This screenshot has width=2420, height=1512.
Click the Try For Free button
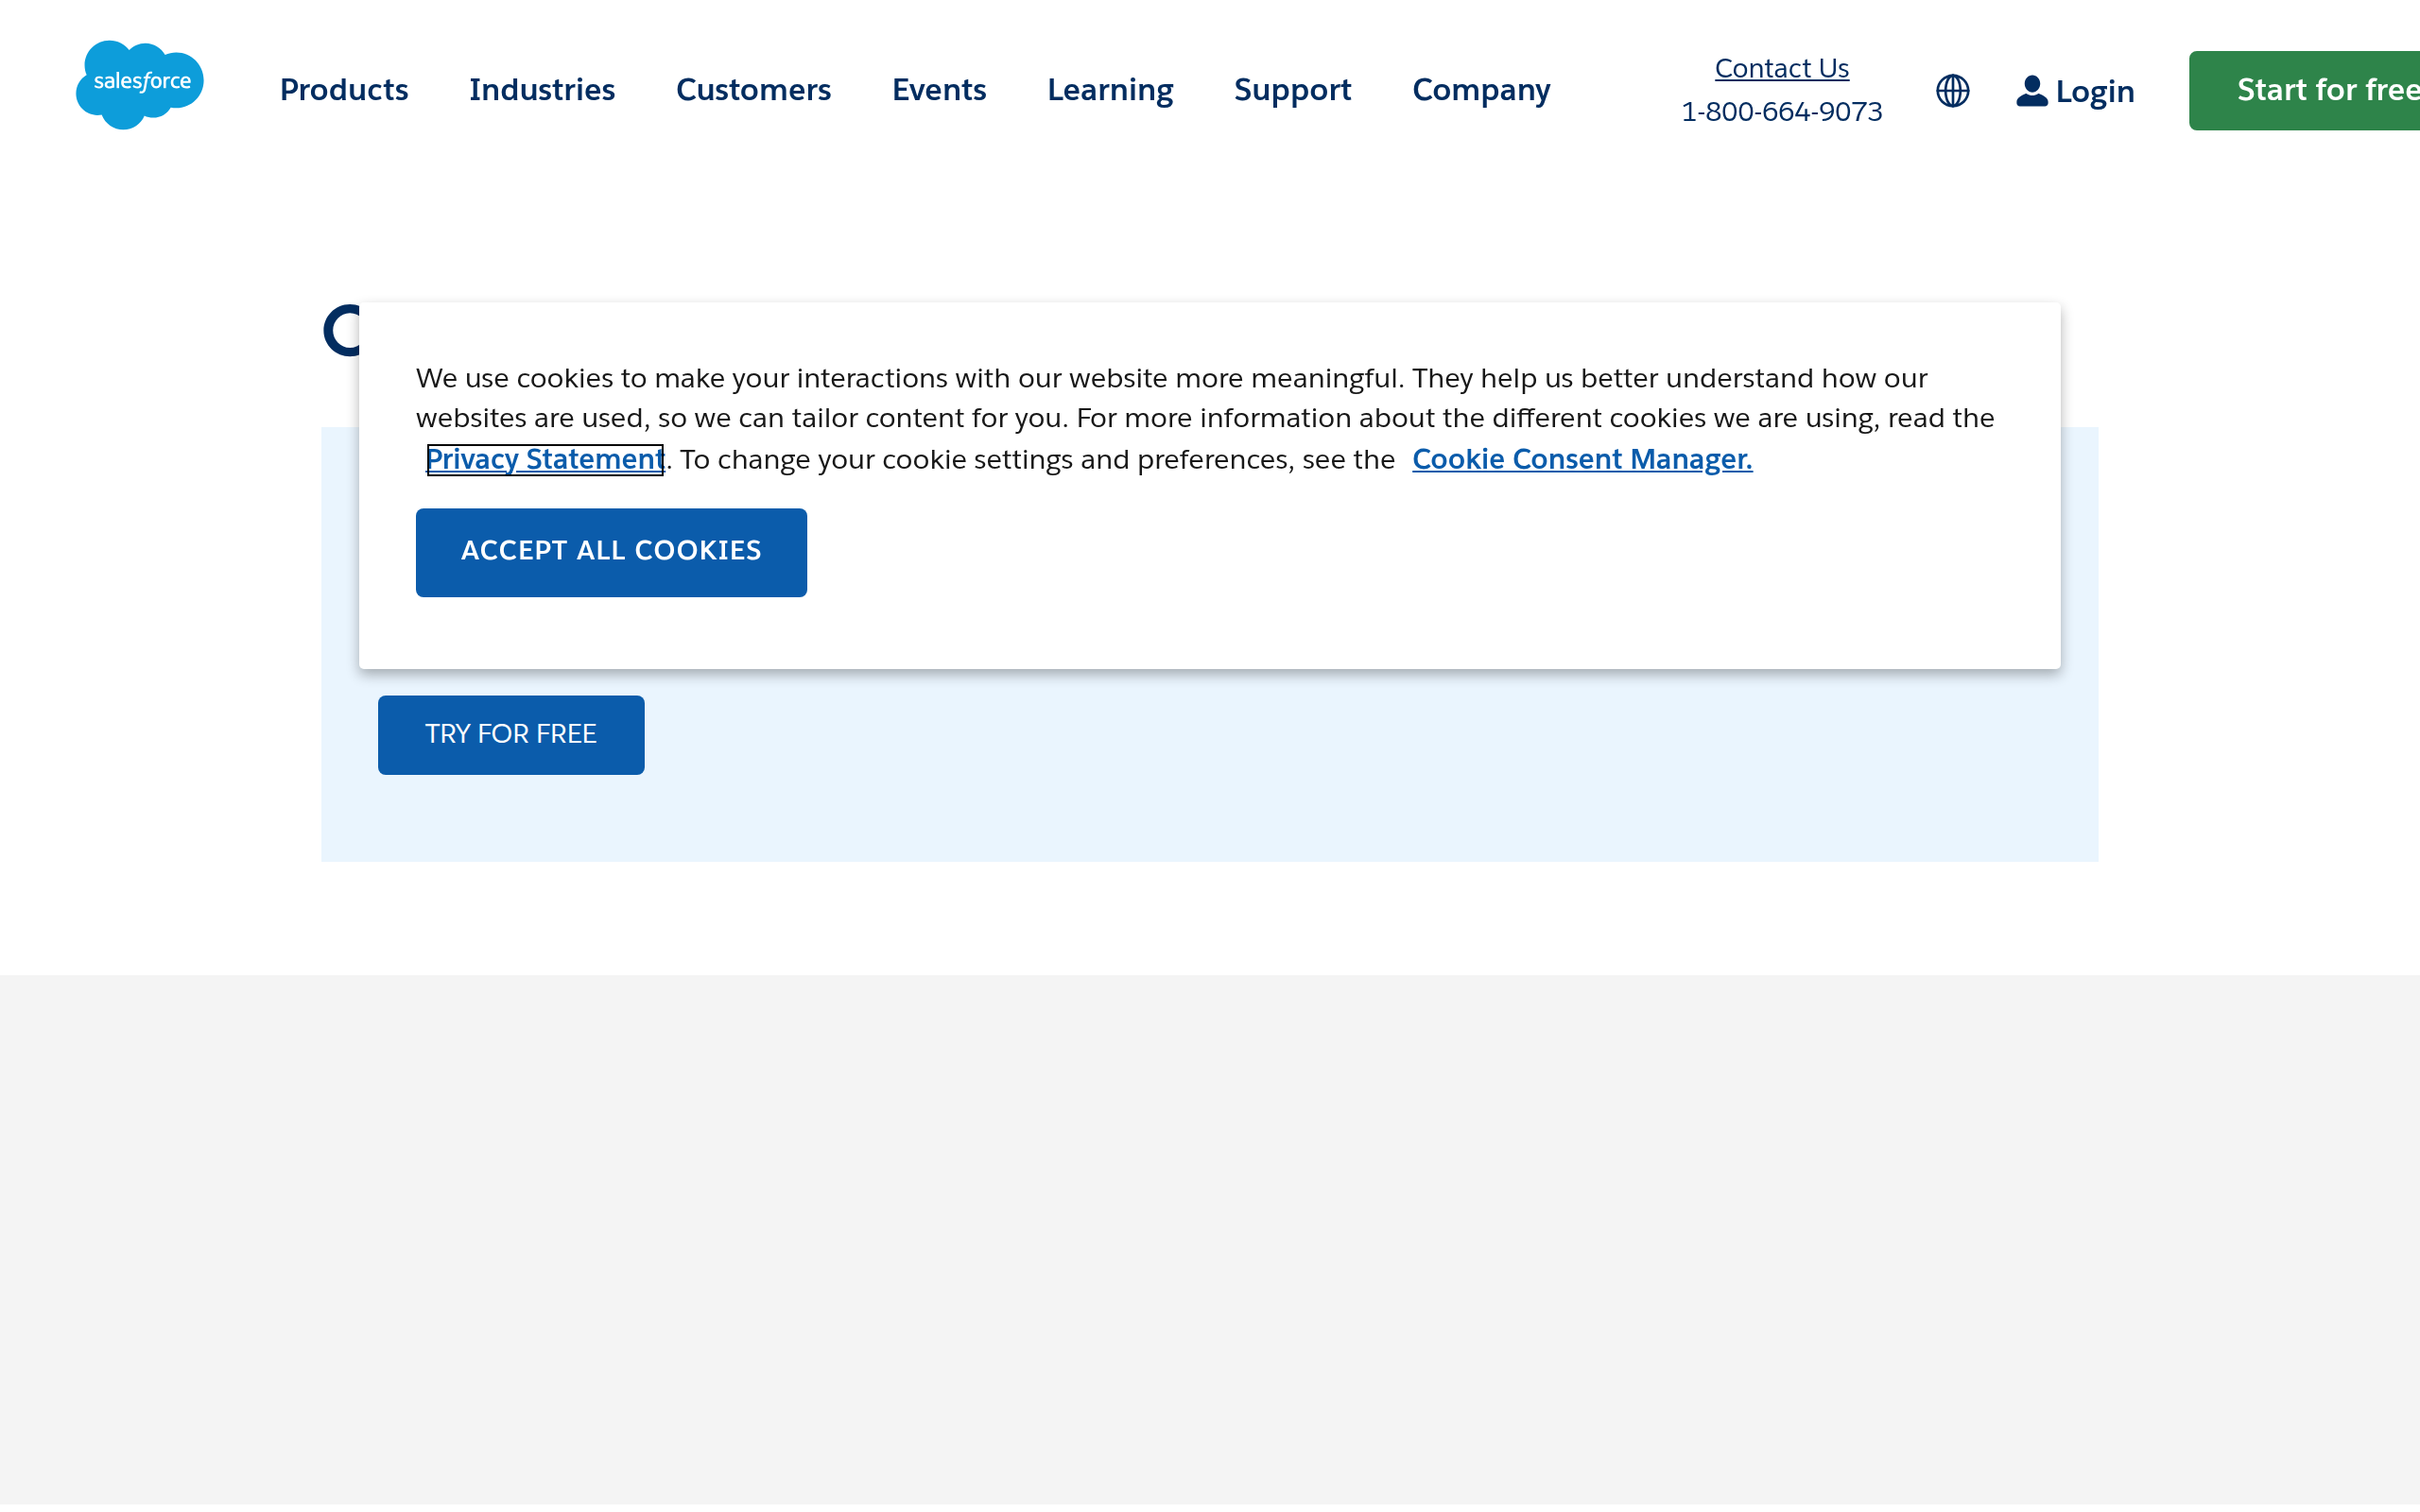coord(511,734)
